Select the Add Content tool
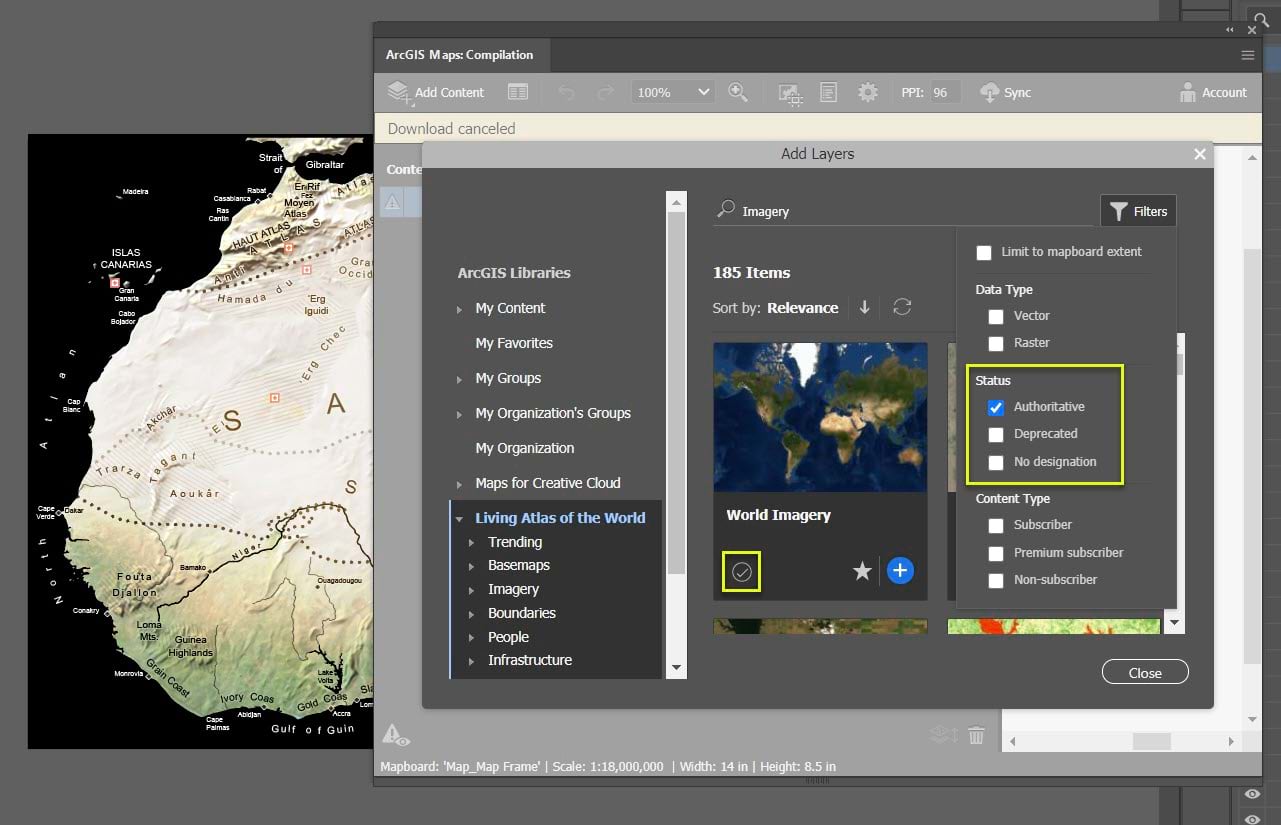 [x=434, y=92]
